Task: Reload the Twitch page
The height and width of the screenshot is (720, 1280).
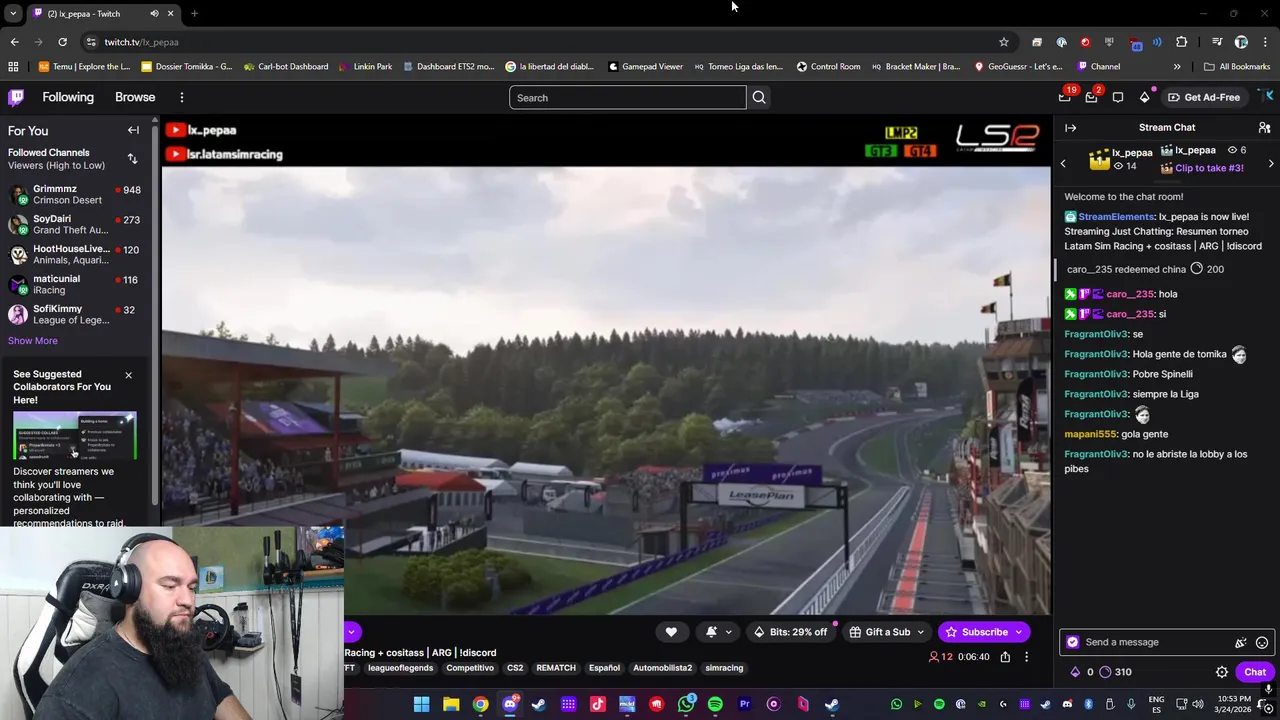Action: pos(62,42)
